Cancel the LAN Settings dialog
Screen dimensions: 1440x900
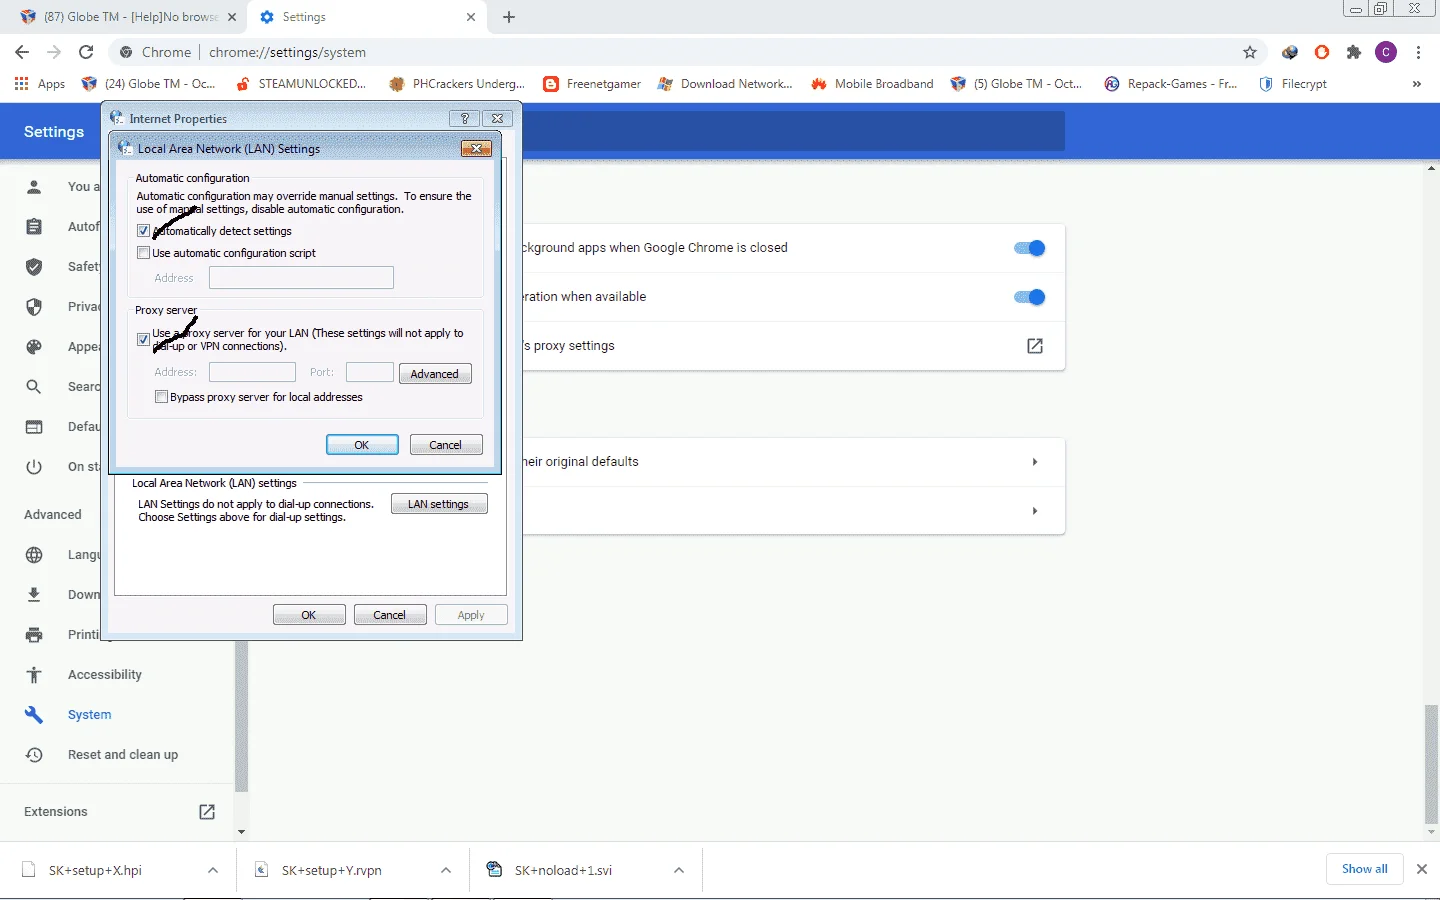[x=446, y=445]
